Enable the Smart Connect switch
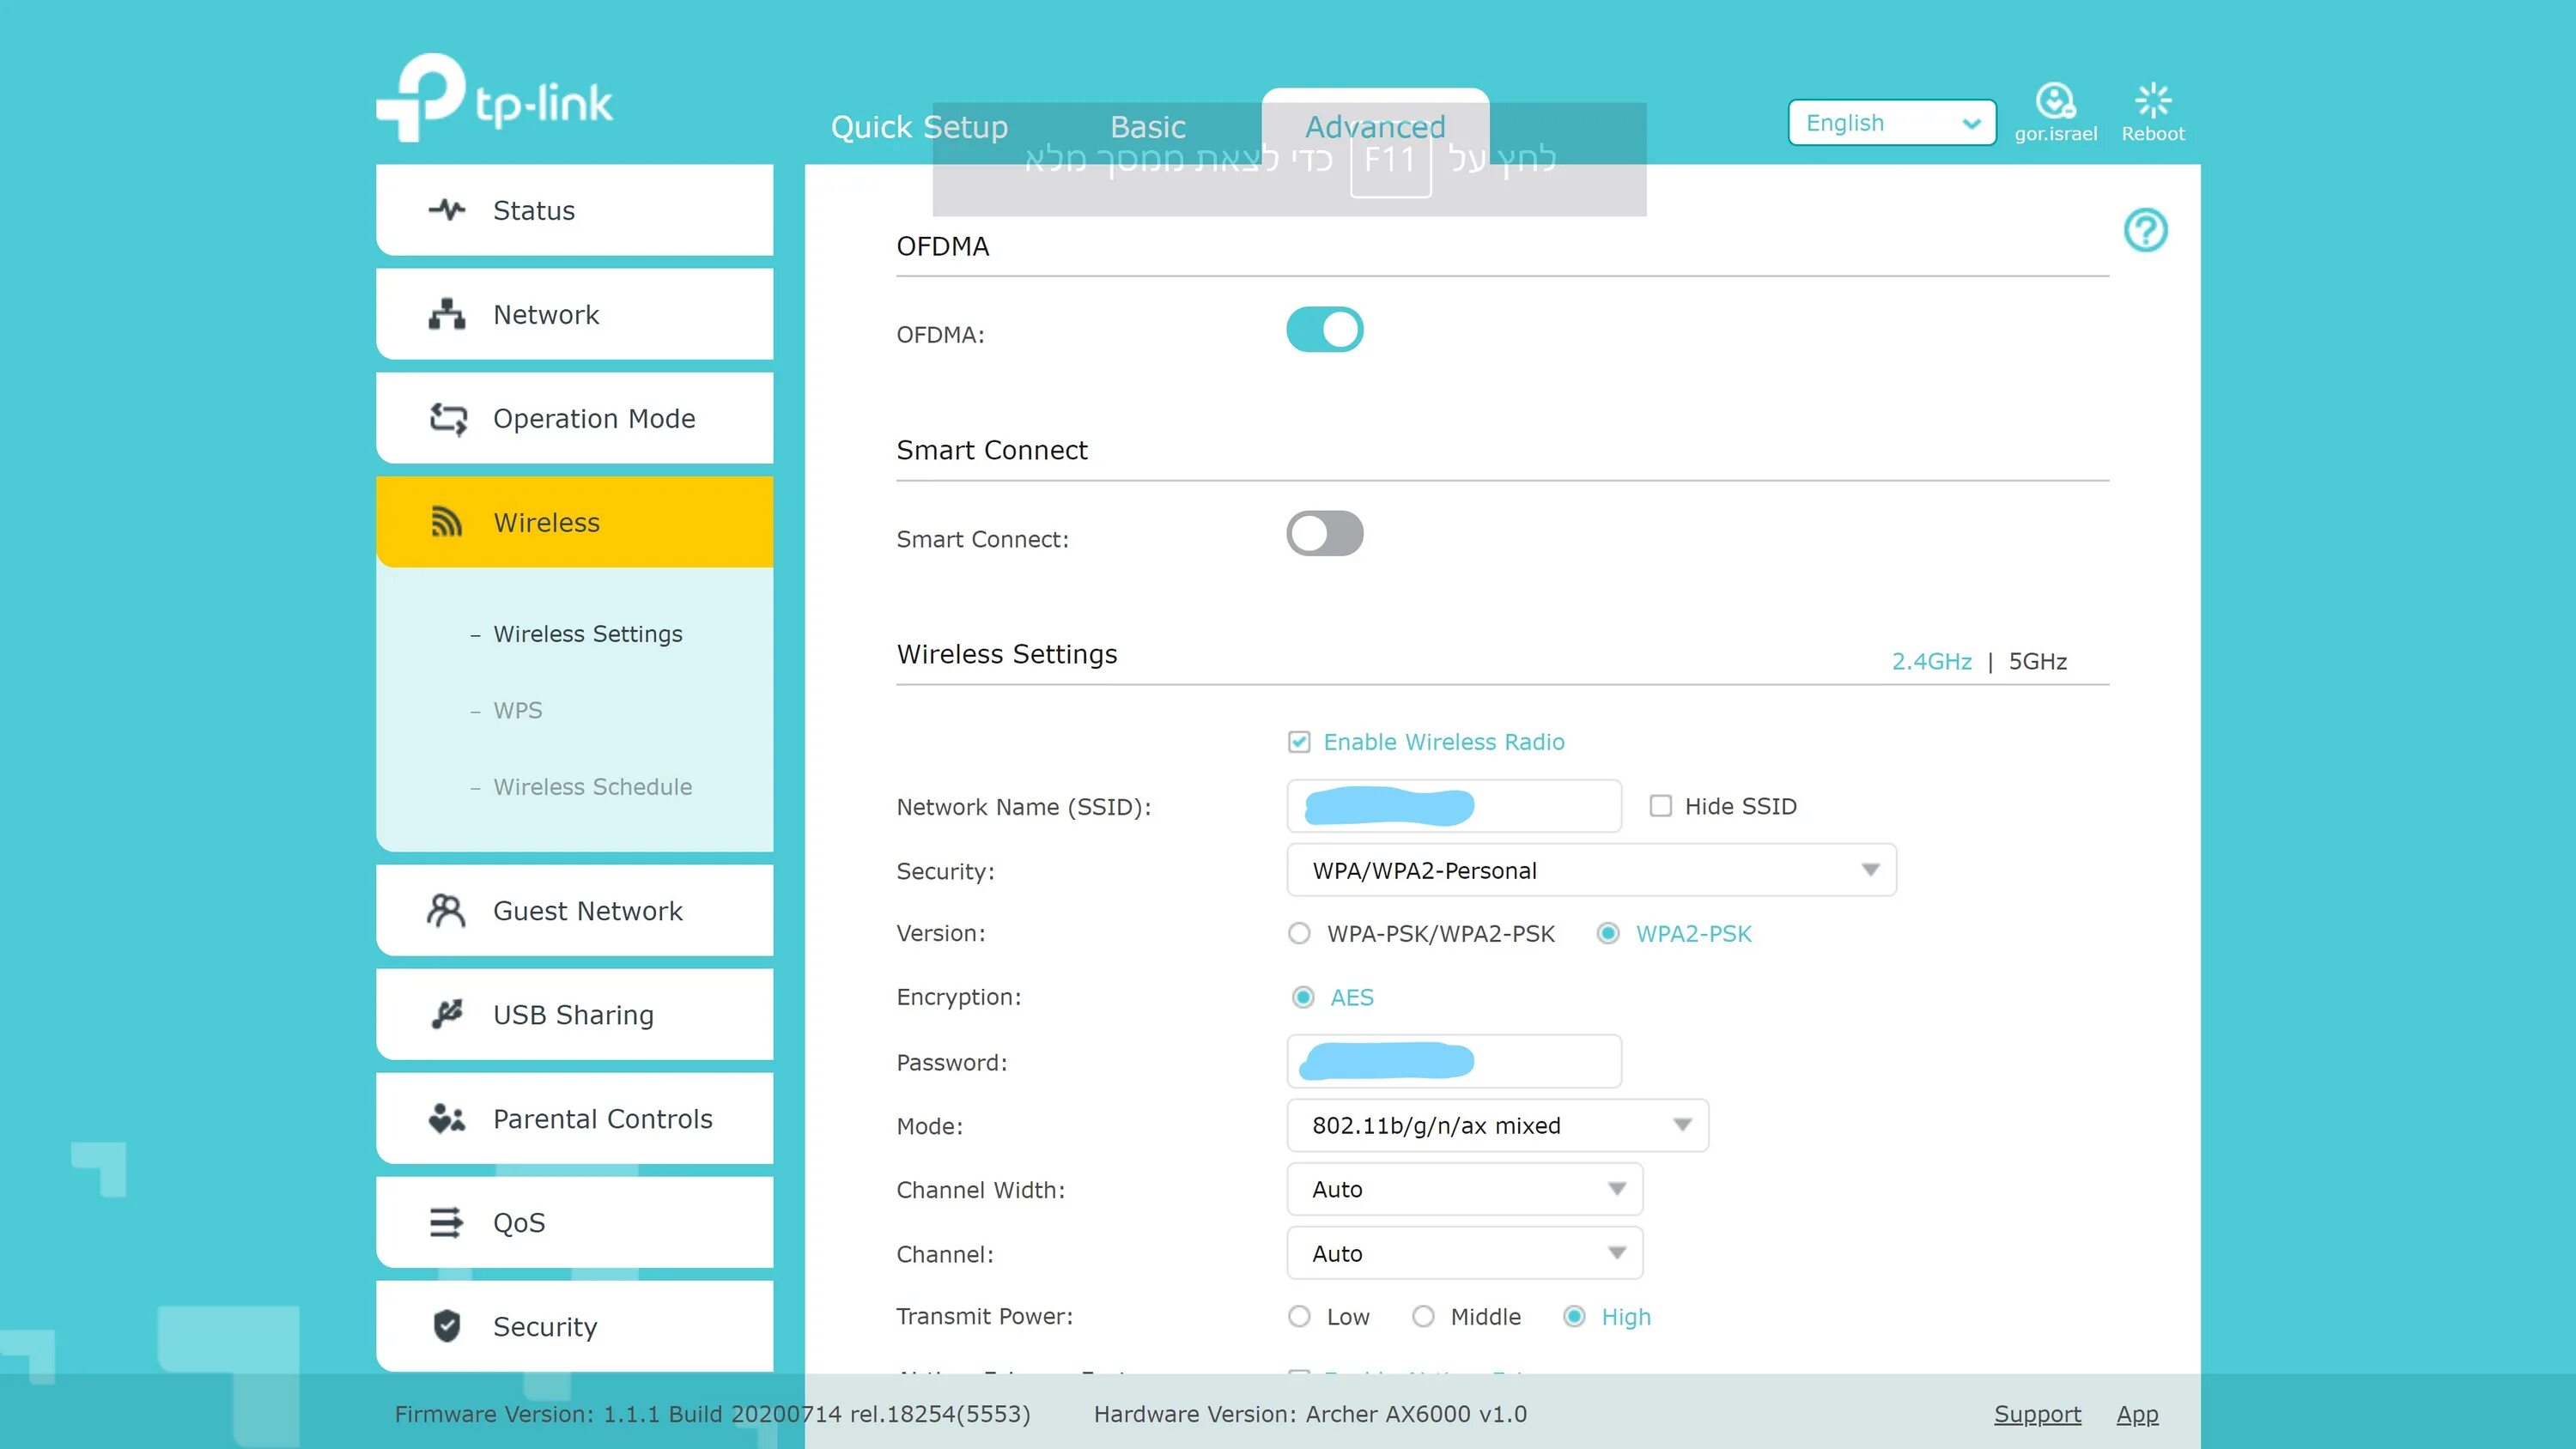The width and height of the screenshot is (2576, 1449). (1324, 534)
